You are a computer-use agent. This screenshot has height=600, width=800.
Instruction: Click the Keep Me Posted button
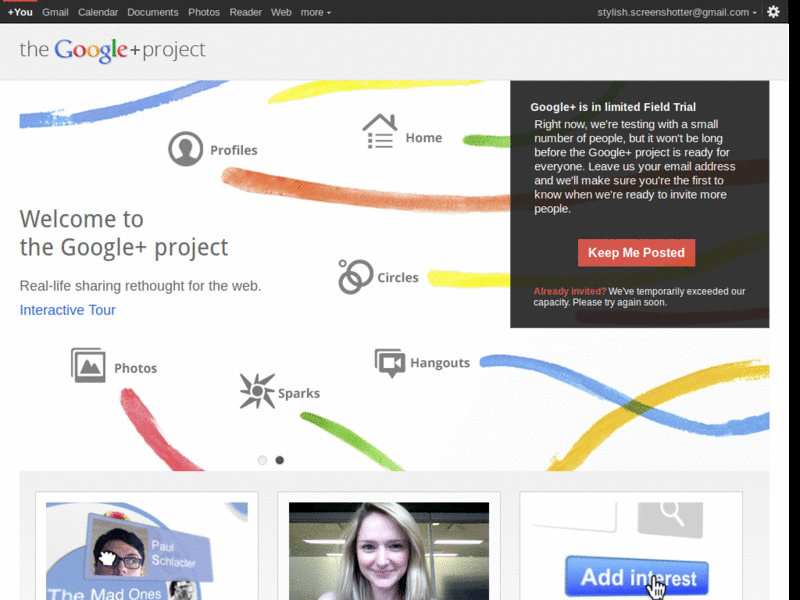(x=636, y=253)
